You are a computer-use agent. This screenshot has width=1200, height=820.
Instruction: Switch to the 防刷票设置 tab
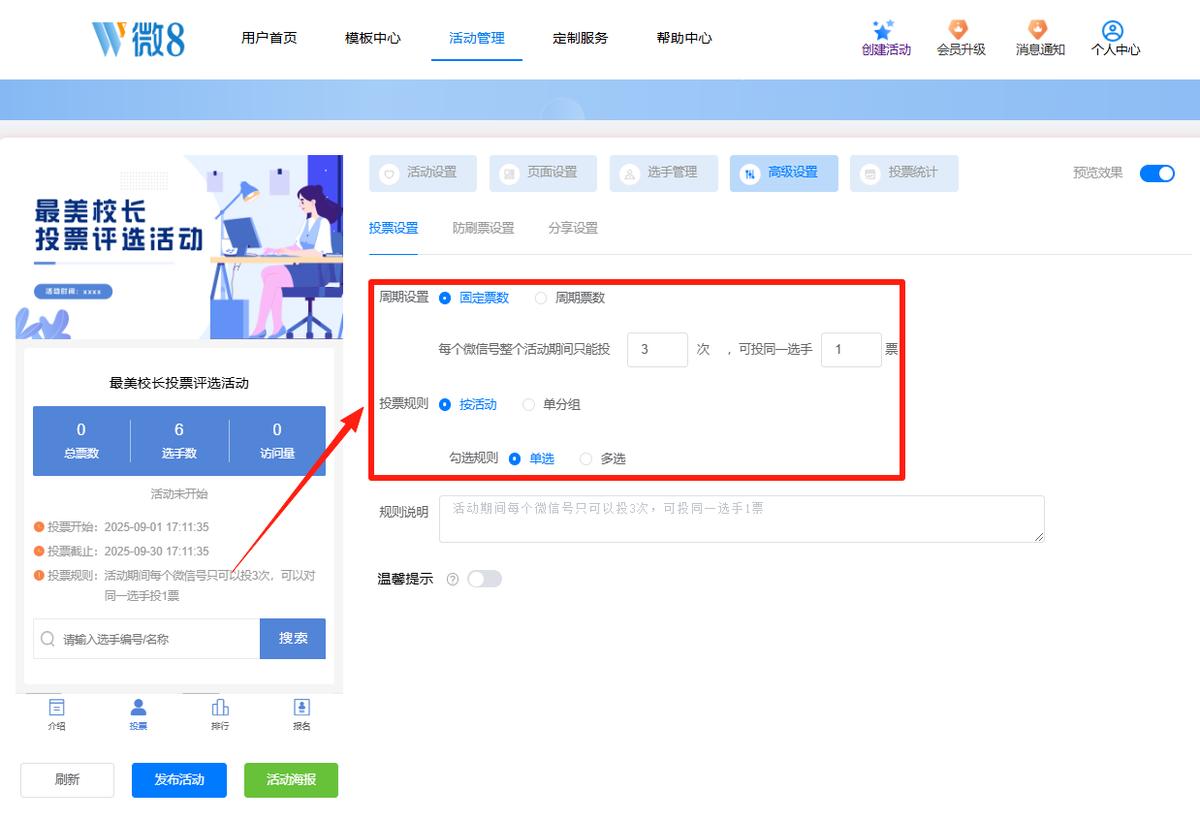point(483,228)
